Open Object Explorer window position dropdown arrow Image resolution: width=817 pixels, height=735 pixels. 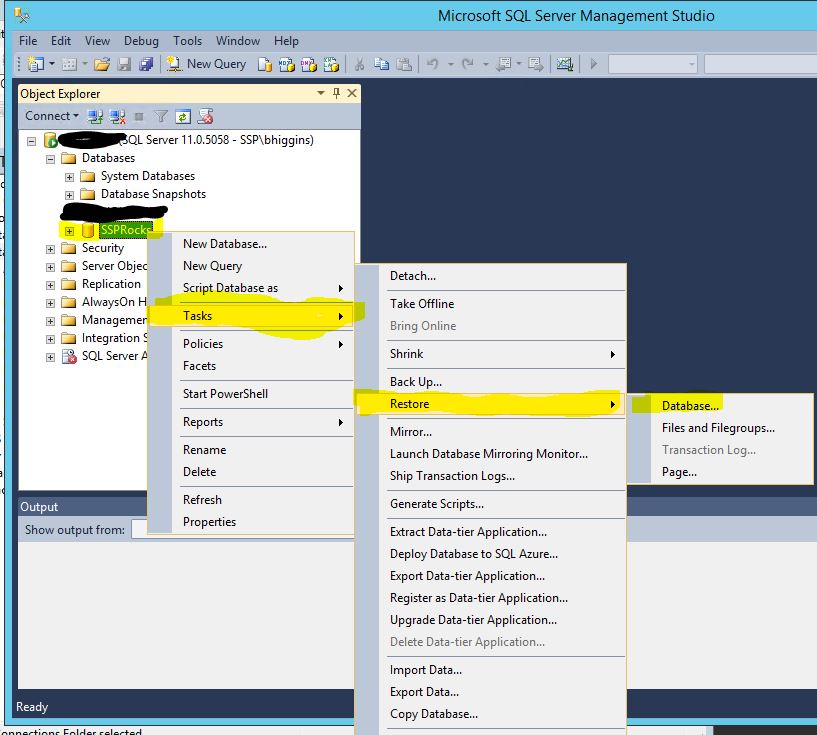point(321,93)
